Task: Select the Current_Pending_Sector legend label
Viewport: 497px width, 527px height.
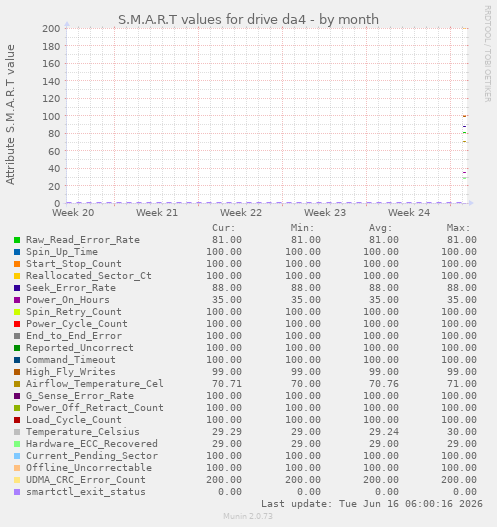Action: pyautogui.click(x=92, y=456)
